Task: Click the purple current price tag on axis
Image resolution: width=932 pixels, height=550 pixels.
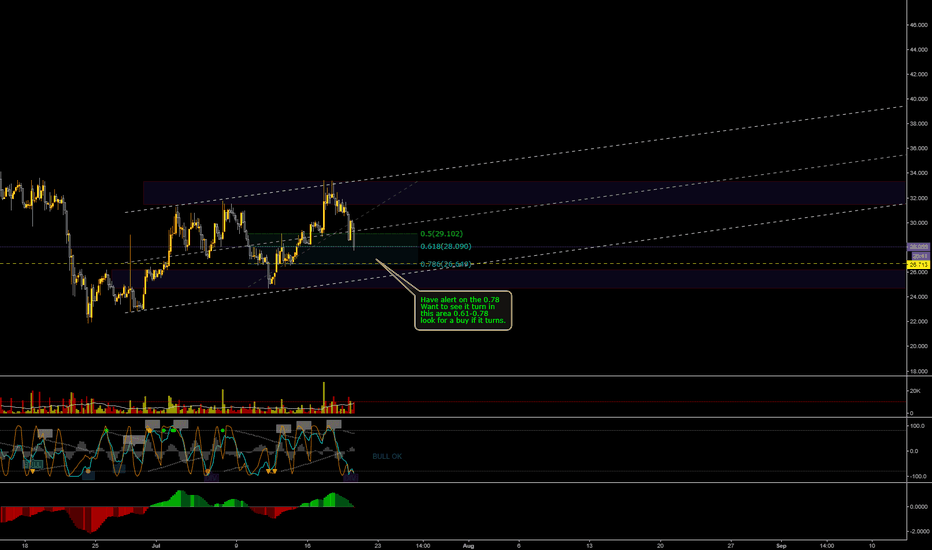Action: click(918, 246)
